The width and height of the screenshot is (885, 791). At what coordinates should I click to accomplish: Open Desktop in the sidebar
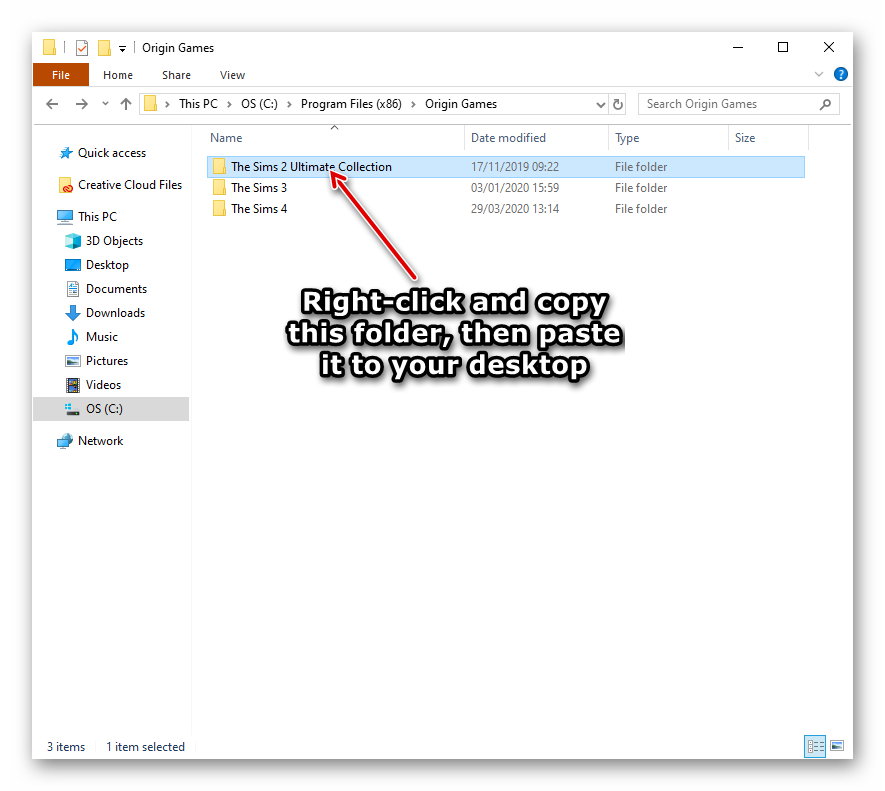(107, 265)
